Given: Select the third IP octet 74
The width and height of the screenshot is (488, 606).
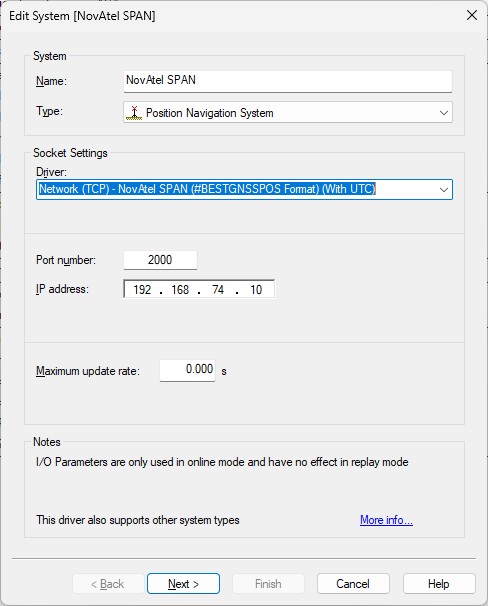Looking at the screenshot, I should point(218,289).
